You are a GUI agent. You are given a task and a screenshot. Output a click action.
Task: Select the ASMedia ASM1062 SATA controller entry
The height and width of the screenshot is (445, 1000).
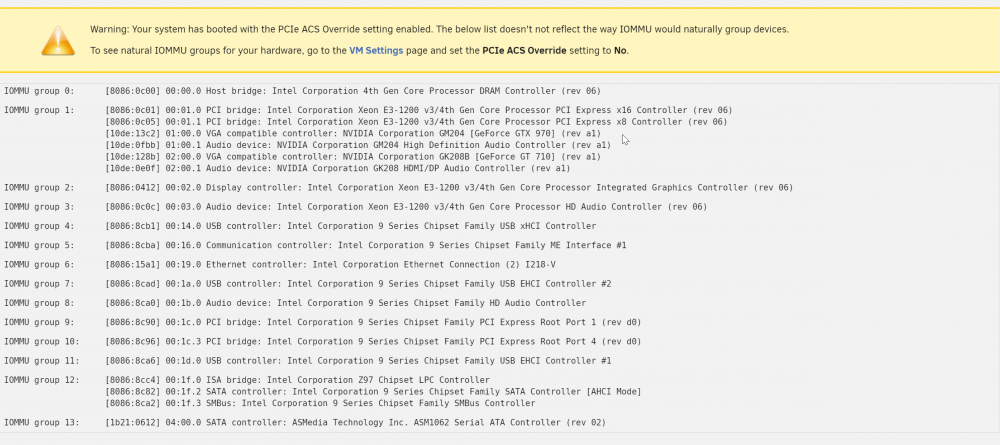point(356,422)
